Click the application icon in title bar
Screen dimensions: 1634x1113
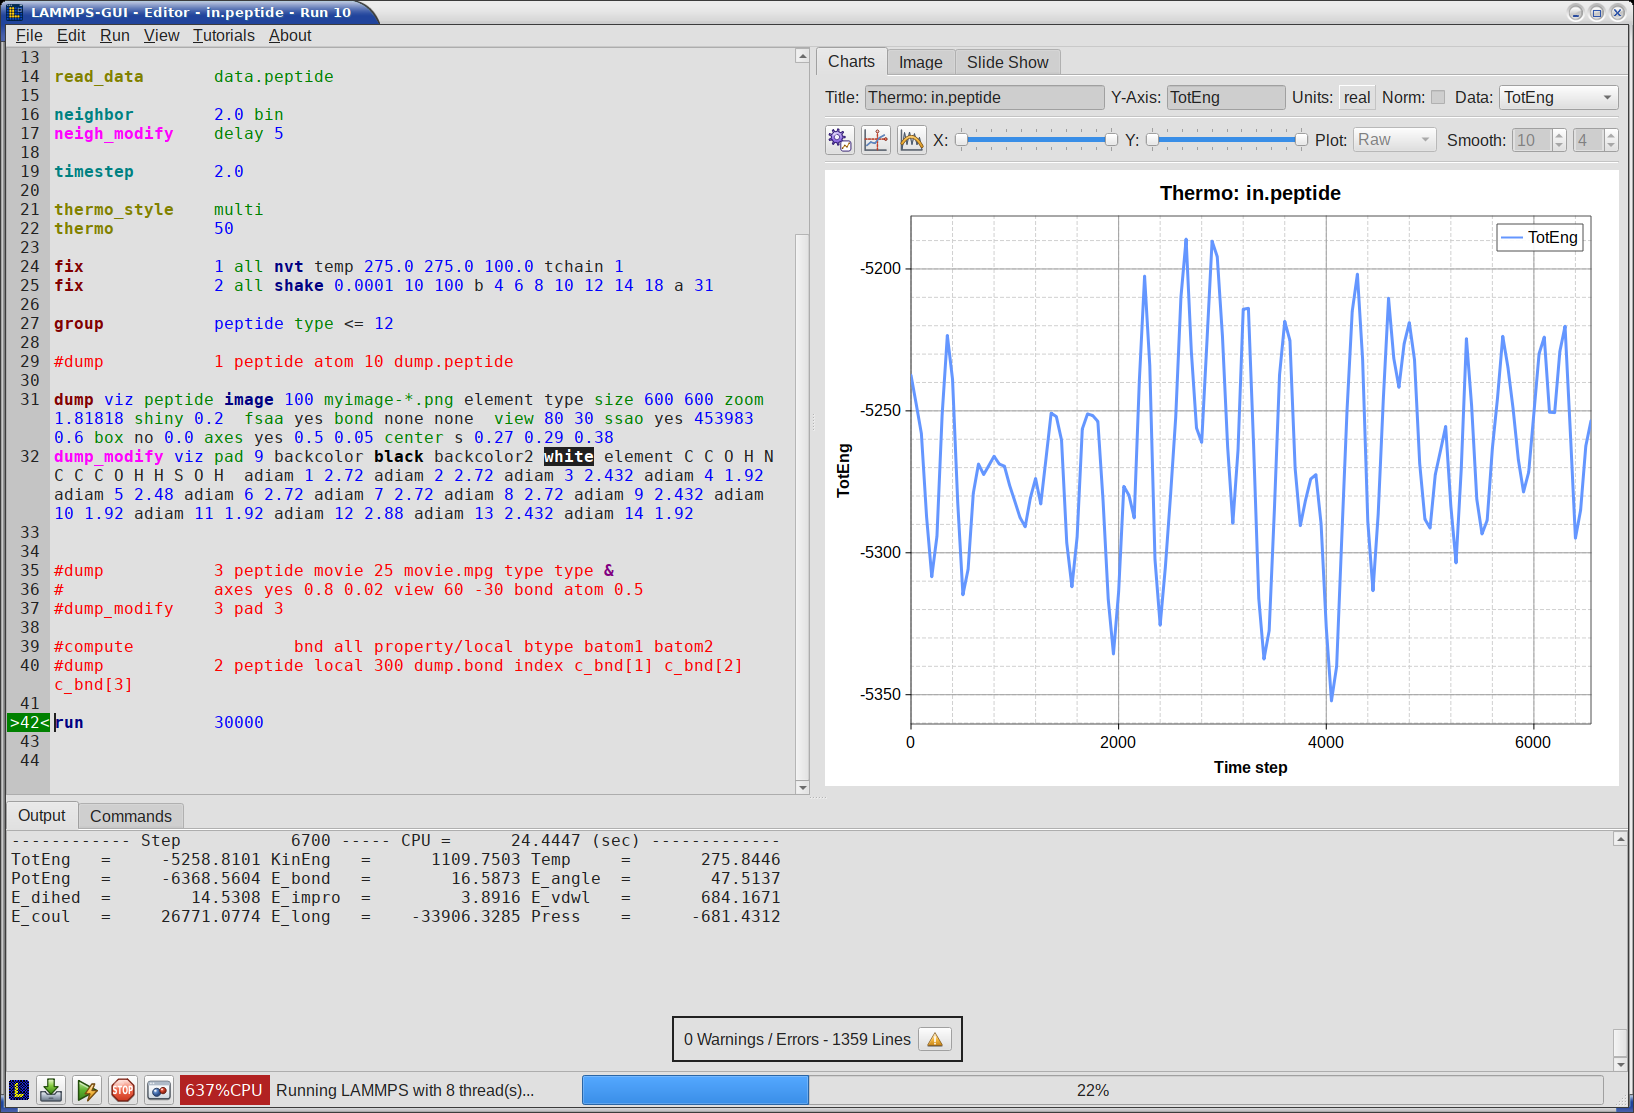(x=15, y=12)
